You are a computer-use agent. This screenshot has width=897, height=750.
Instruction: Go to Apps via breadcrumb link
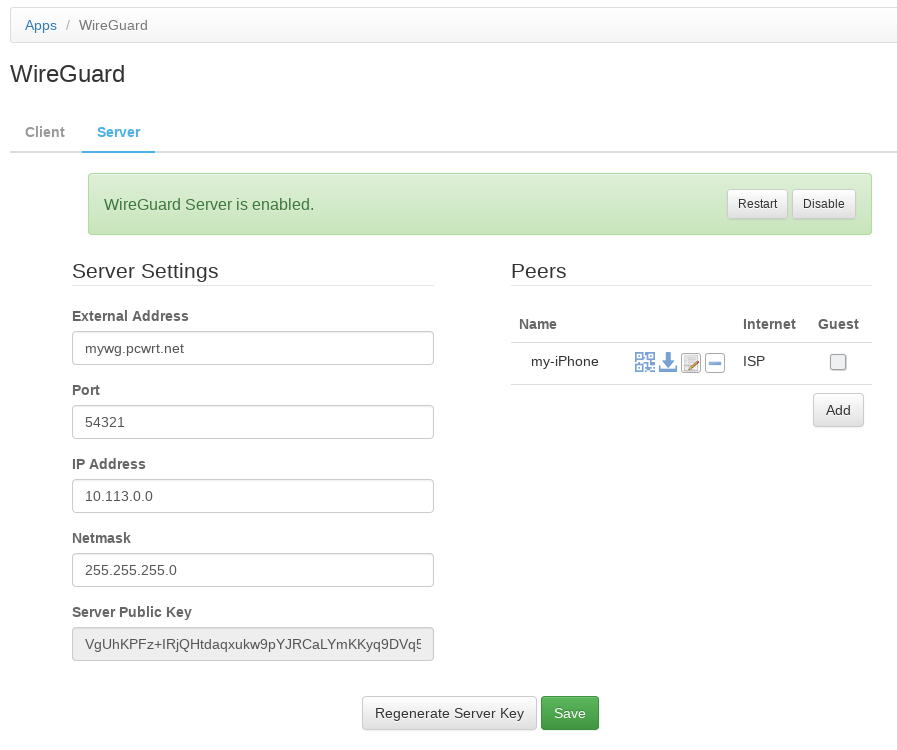click(x=41, y=25)
